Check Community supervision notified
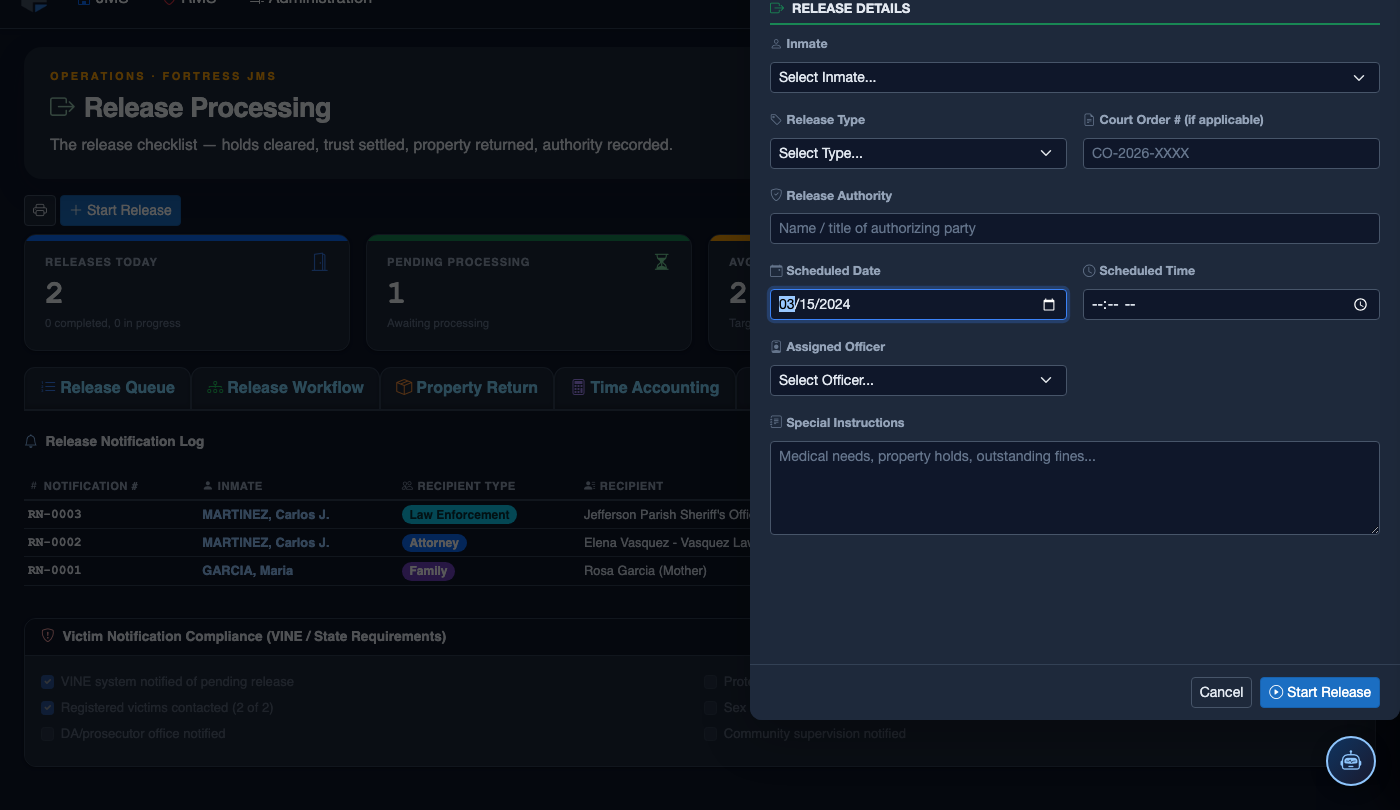1400x810 pixels. (710, 734)
